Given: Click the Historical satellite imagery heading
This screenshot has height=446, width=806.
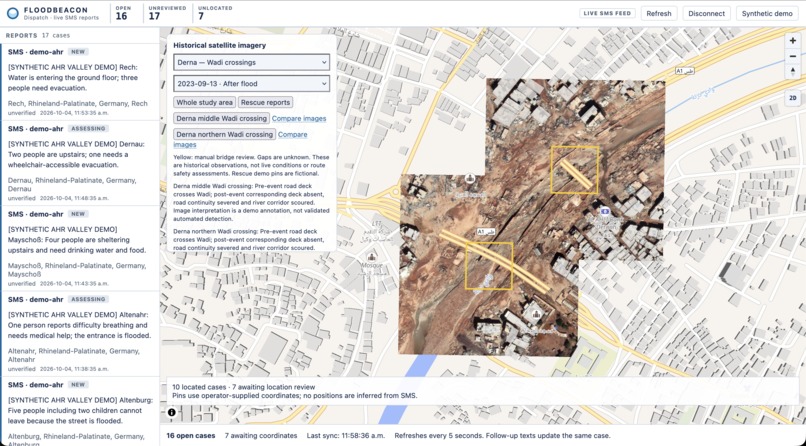Looking at the screenshot, I should (219, 45).
